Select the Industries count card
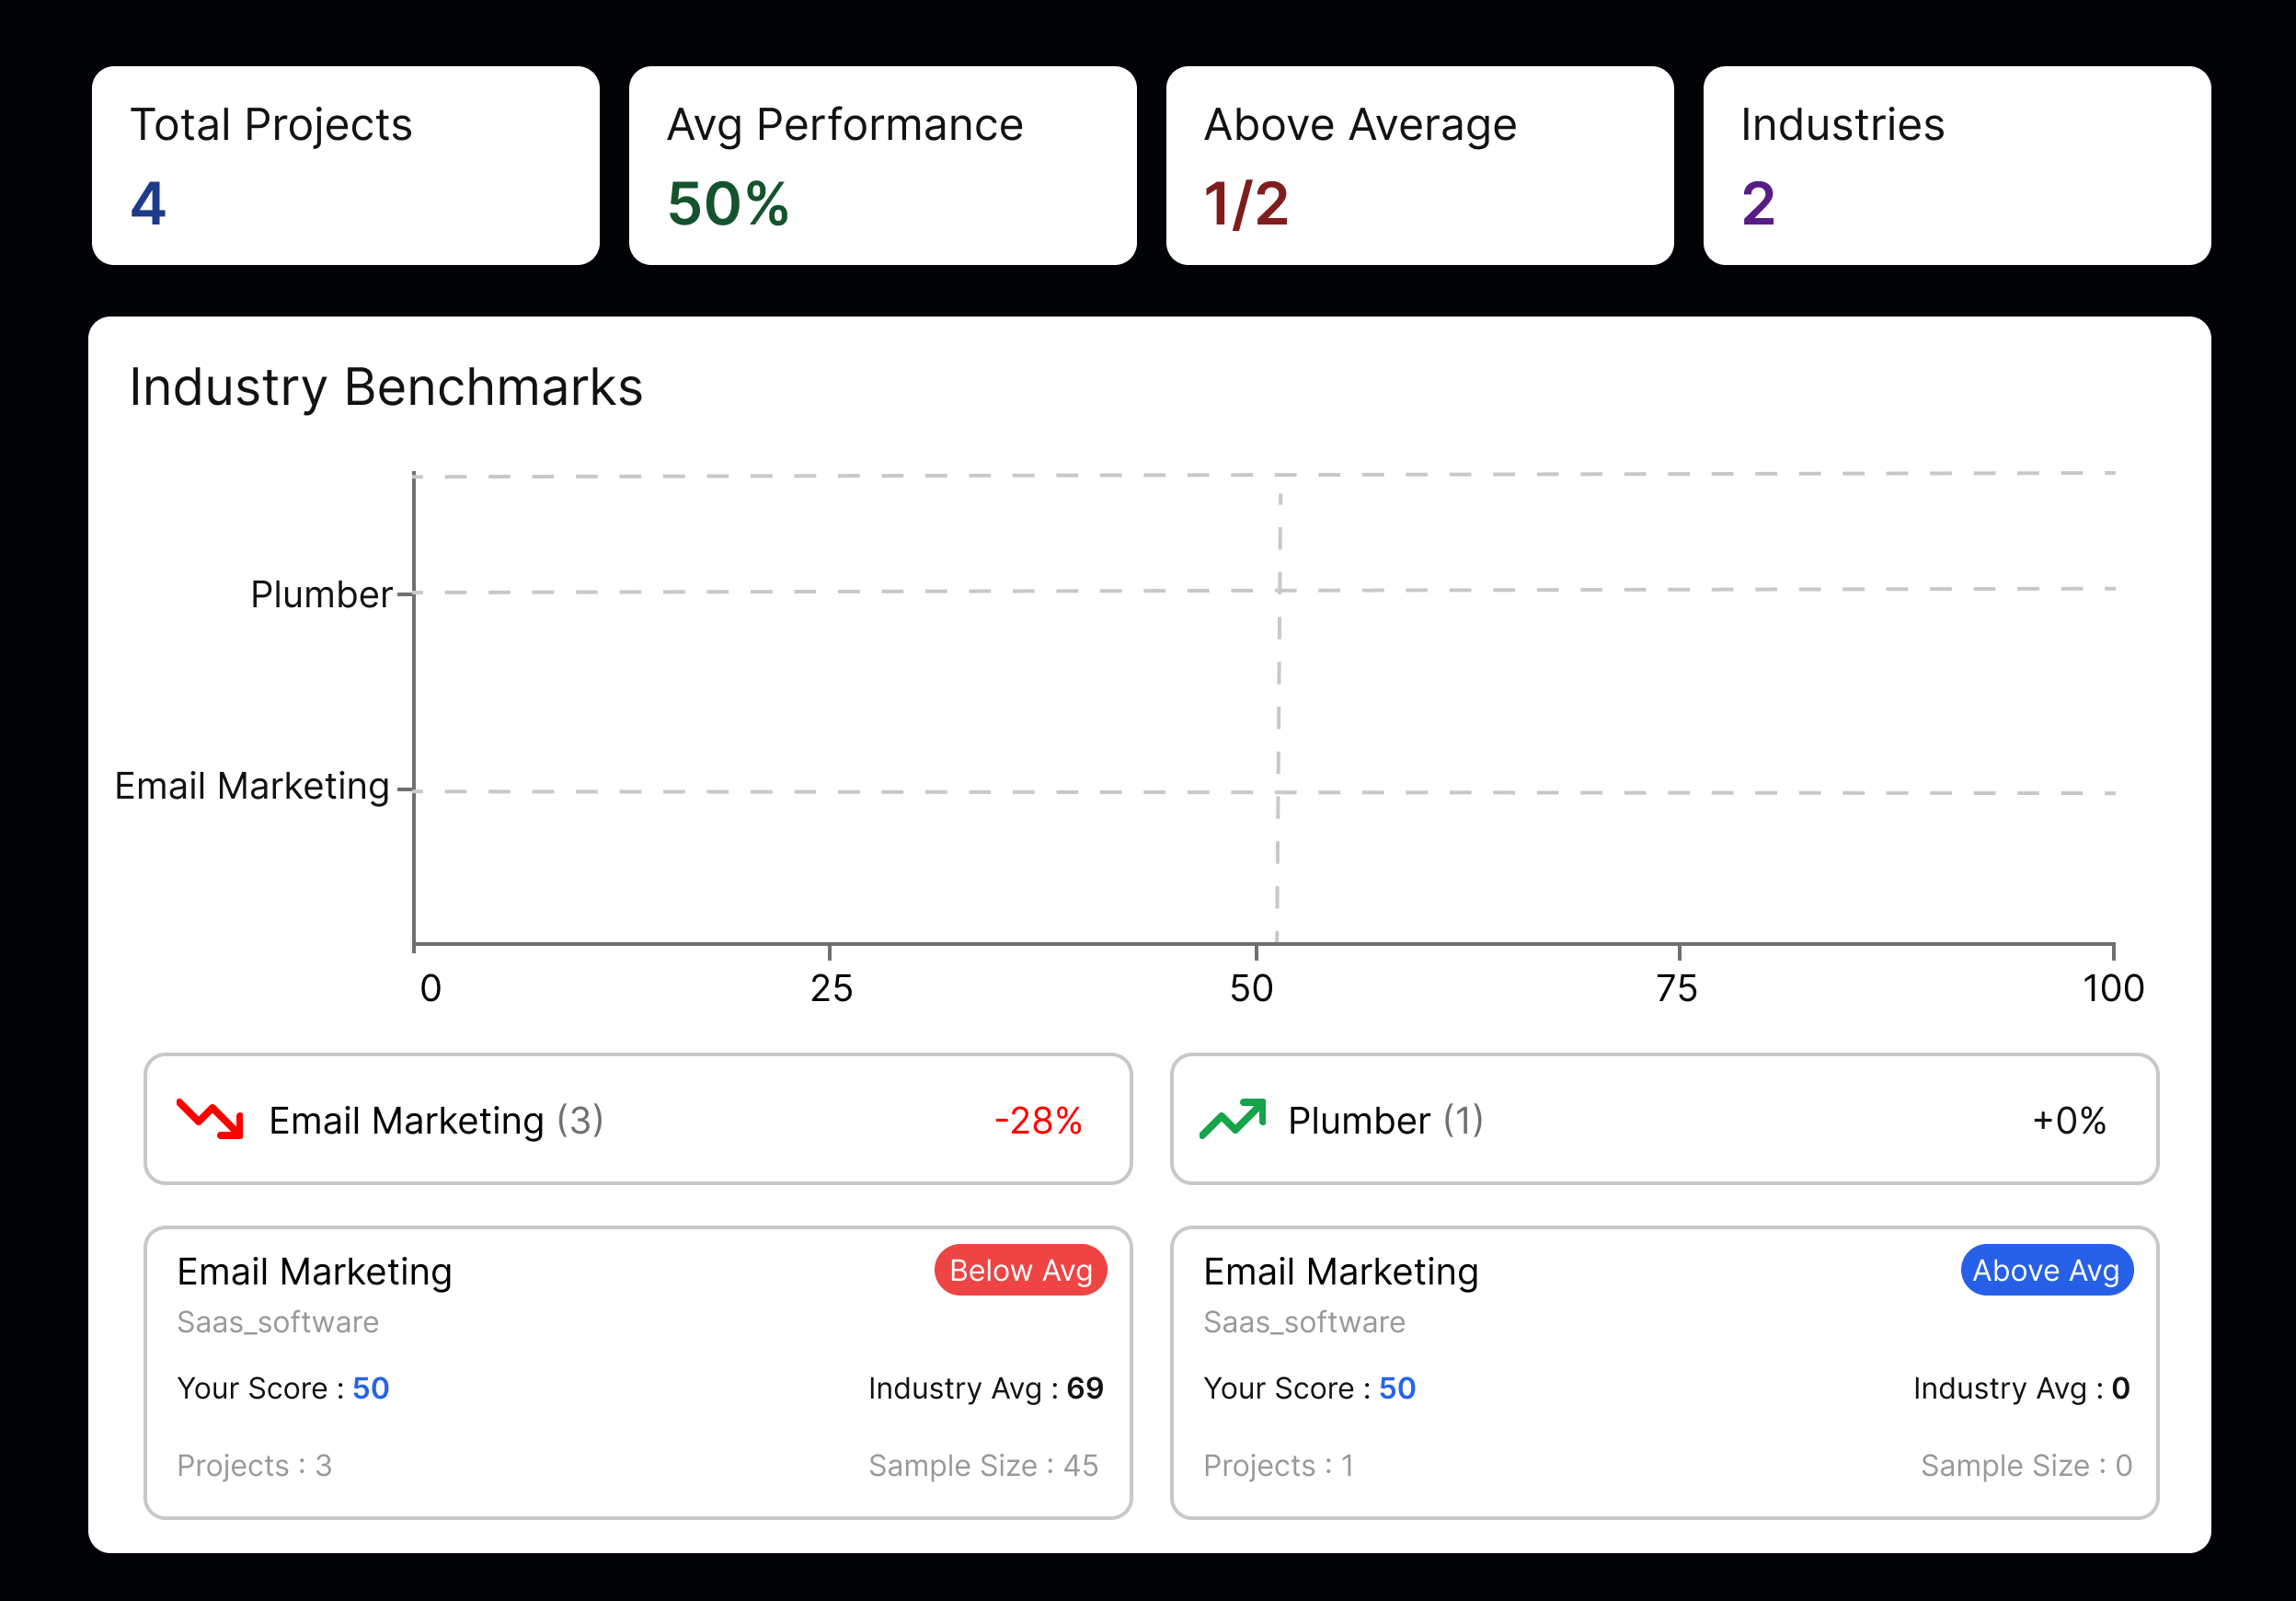The image size is (2296, 1601). [1956, 165]
